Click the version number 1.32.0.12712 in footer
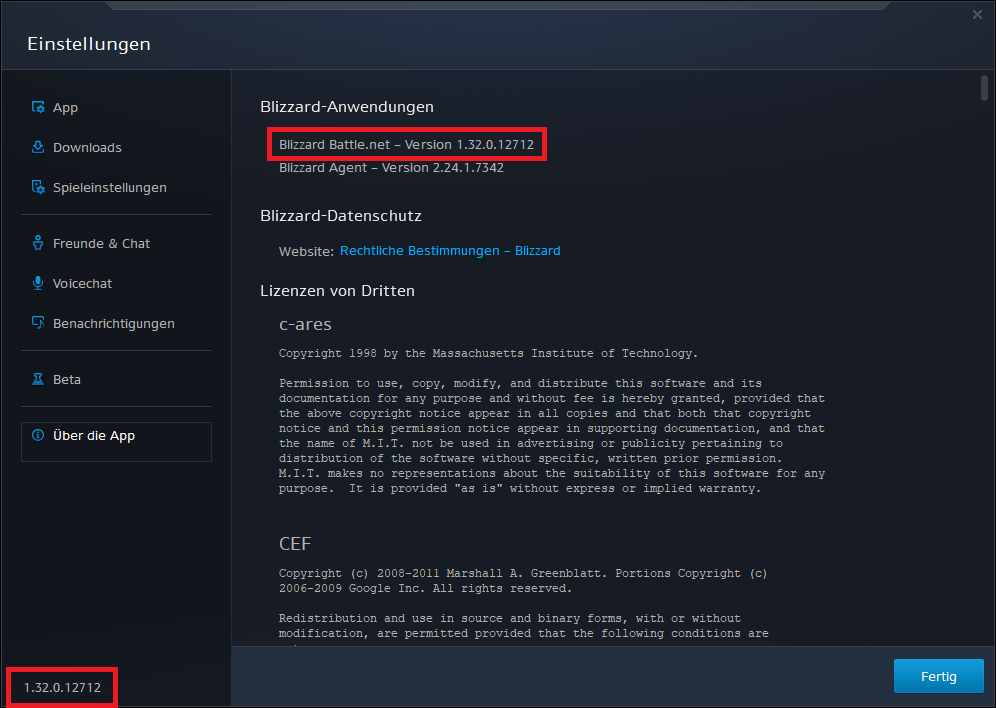Image resolution: width=996 pixels, height=708 pixels. pyautogui.click(x=62, y=687)
